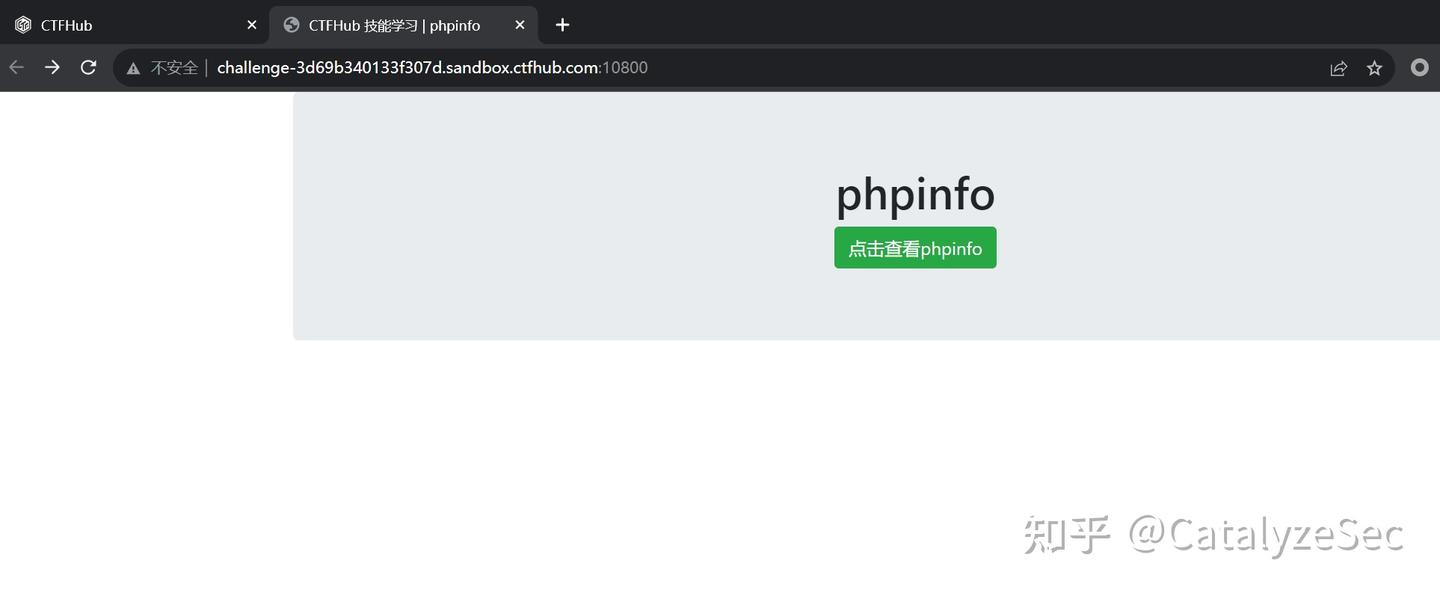The image size is (1440, 599).
Task: Close the CTFHub tab
Action: pyautogui.click(x=252, y=24)
